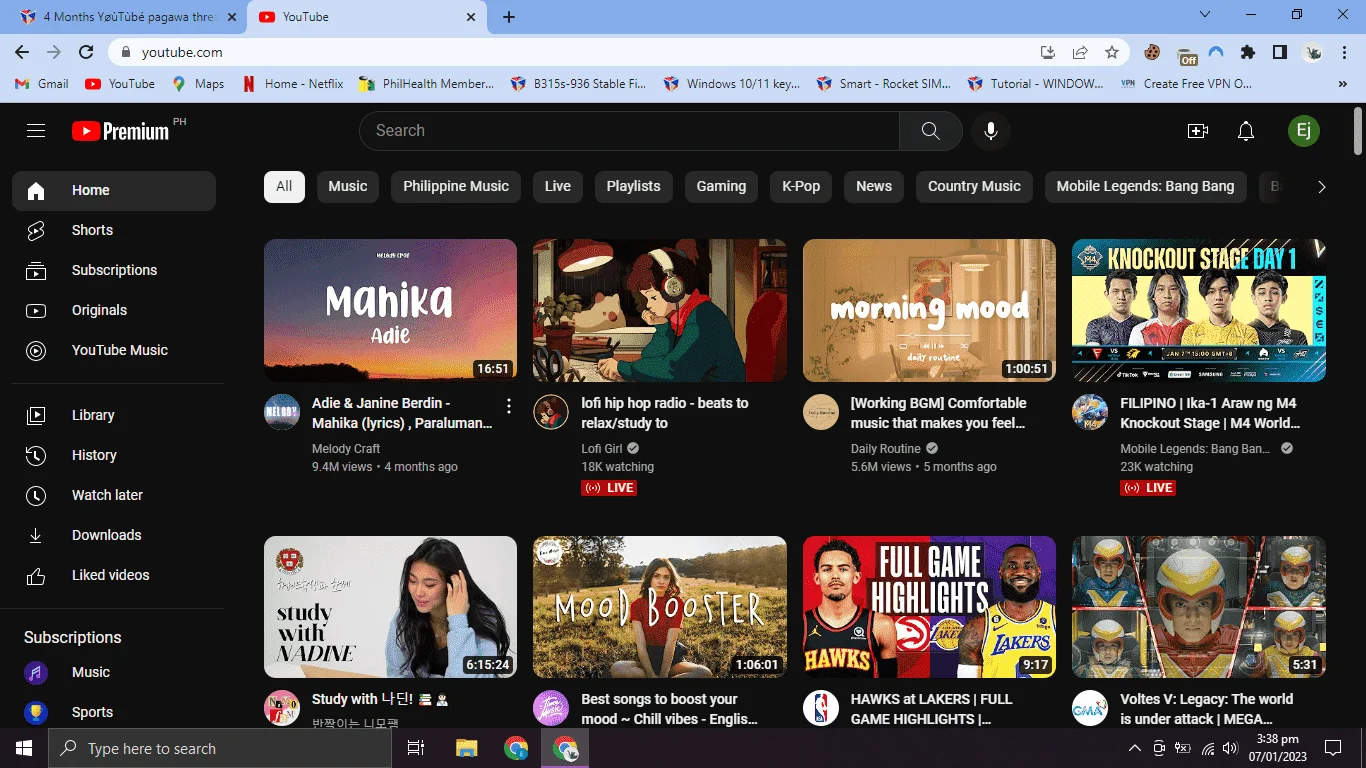
Task: Open the Ej account avatar menu
Action: tap(1303, 131)
